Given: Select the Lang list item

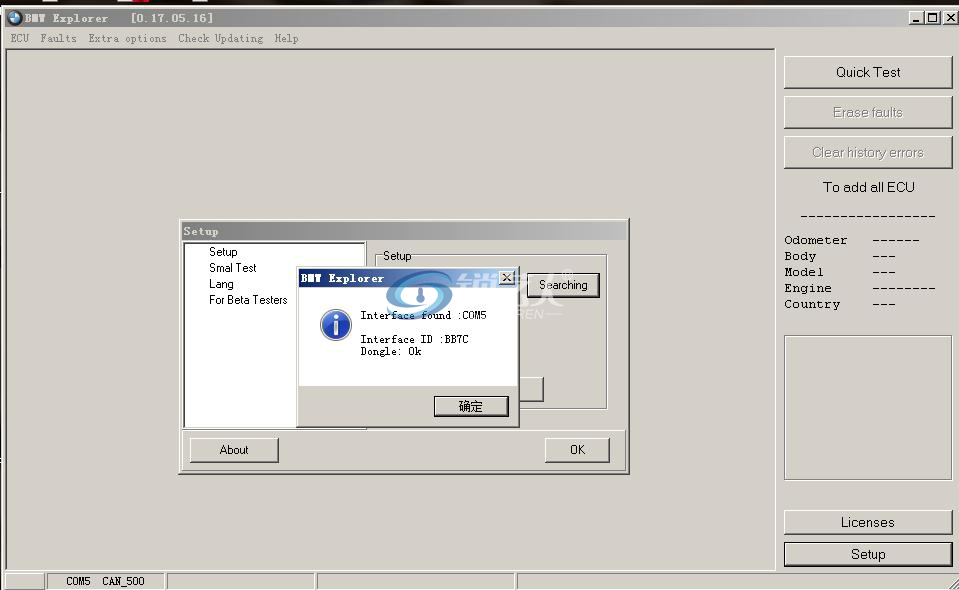Looking at the screenshot, I should click(x=221, y=284).
